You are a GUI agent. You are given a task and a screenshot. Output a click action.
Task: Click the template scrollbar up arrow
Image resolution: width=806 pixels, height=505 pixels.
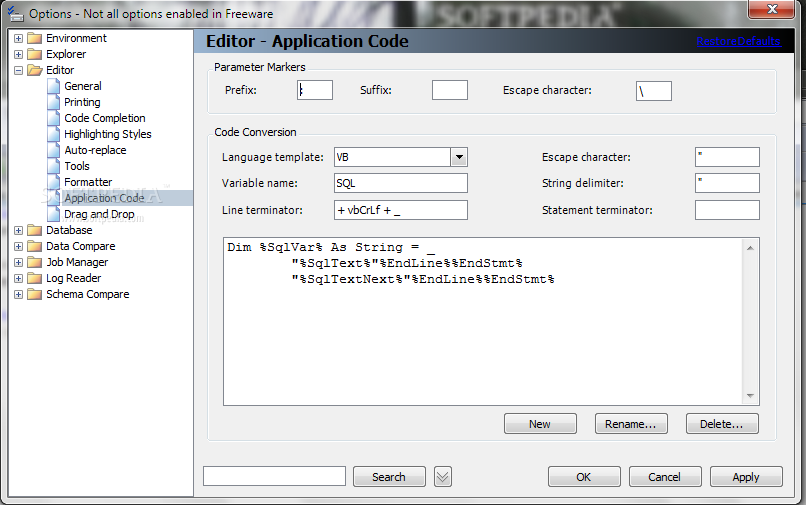[x=750, y=248]
